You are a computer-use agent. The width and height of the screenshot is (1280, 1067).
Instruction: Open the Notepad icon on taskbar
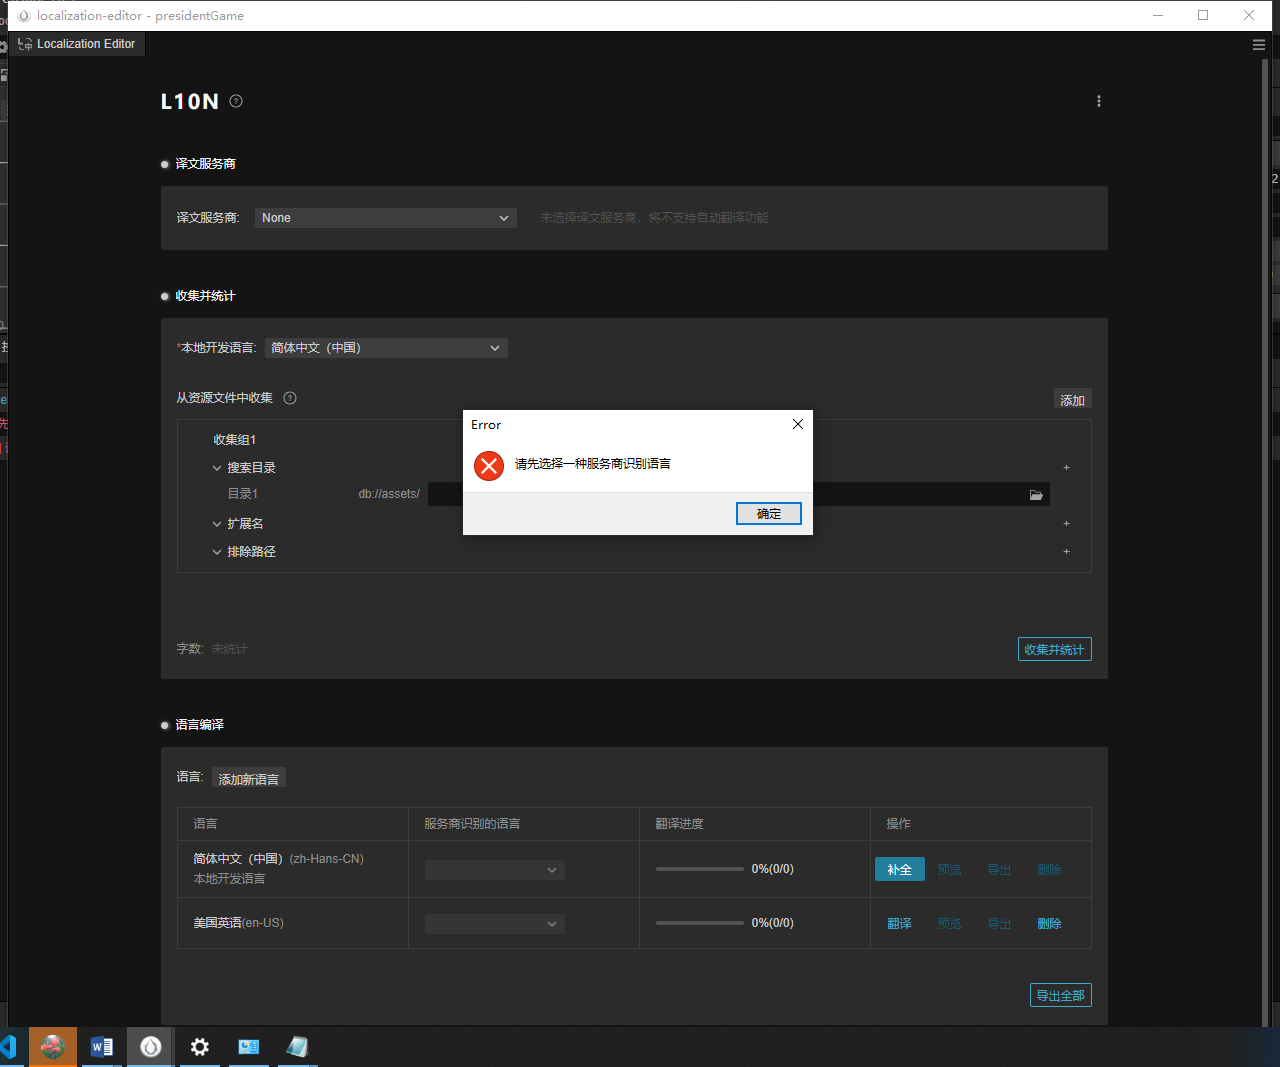(x=297, y=1047)
